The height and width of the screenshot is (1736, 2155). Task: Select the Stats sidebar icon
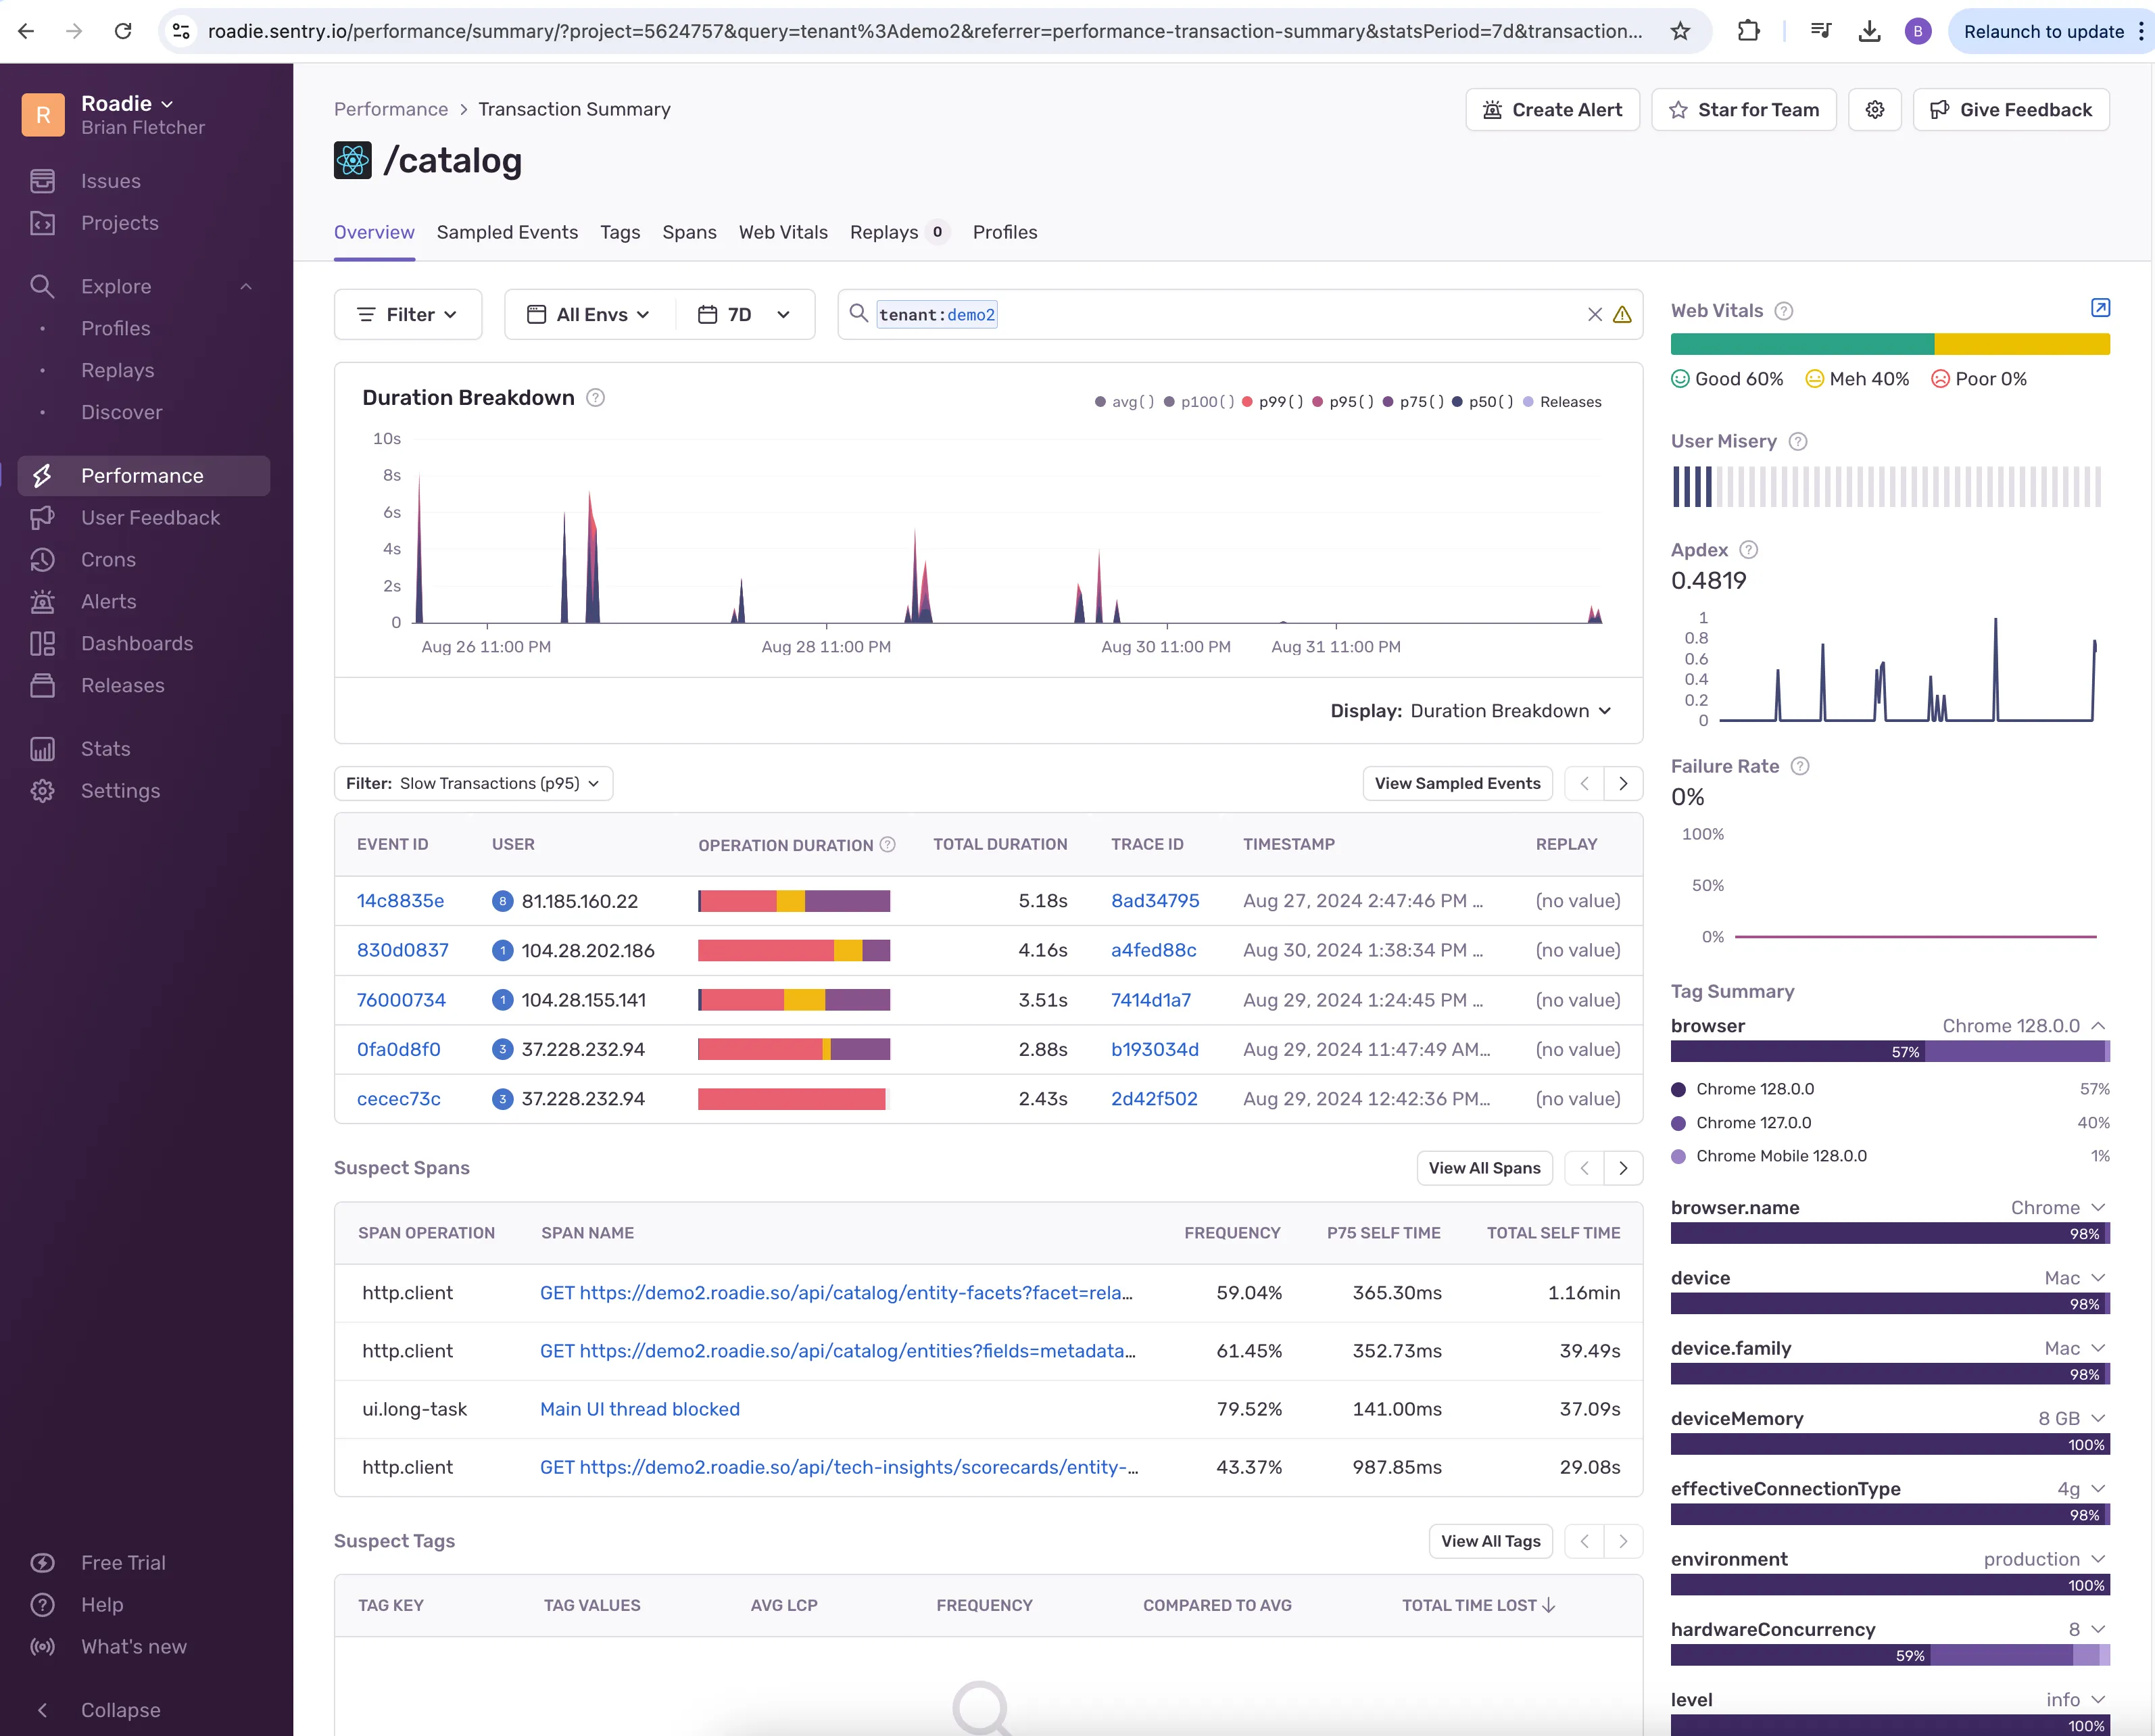[x=43, y=748]
